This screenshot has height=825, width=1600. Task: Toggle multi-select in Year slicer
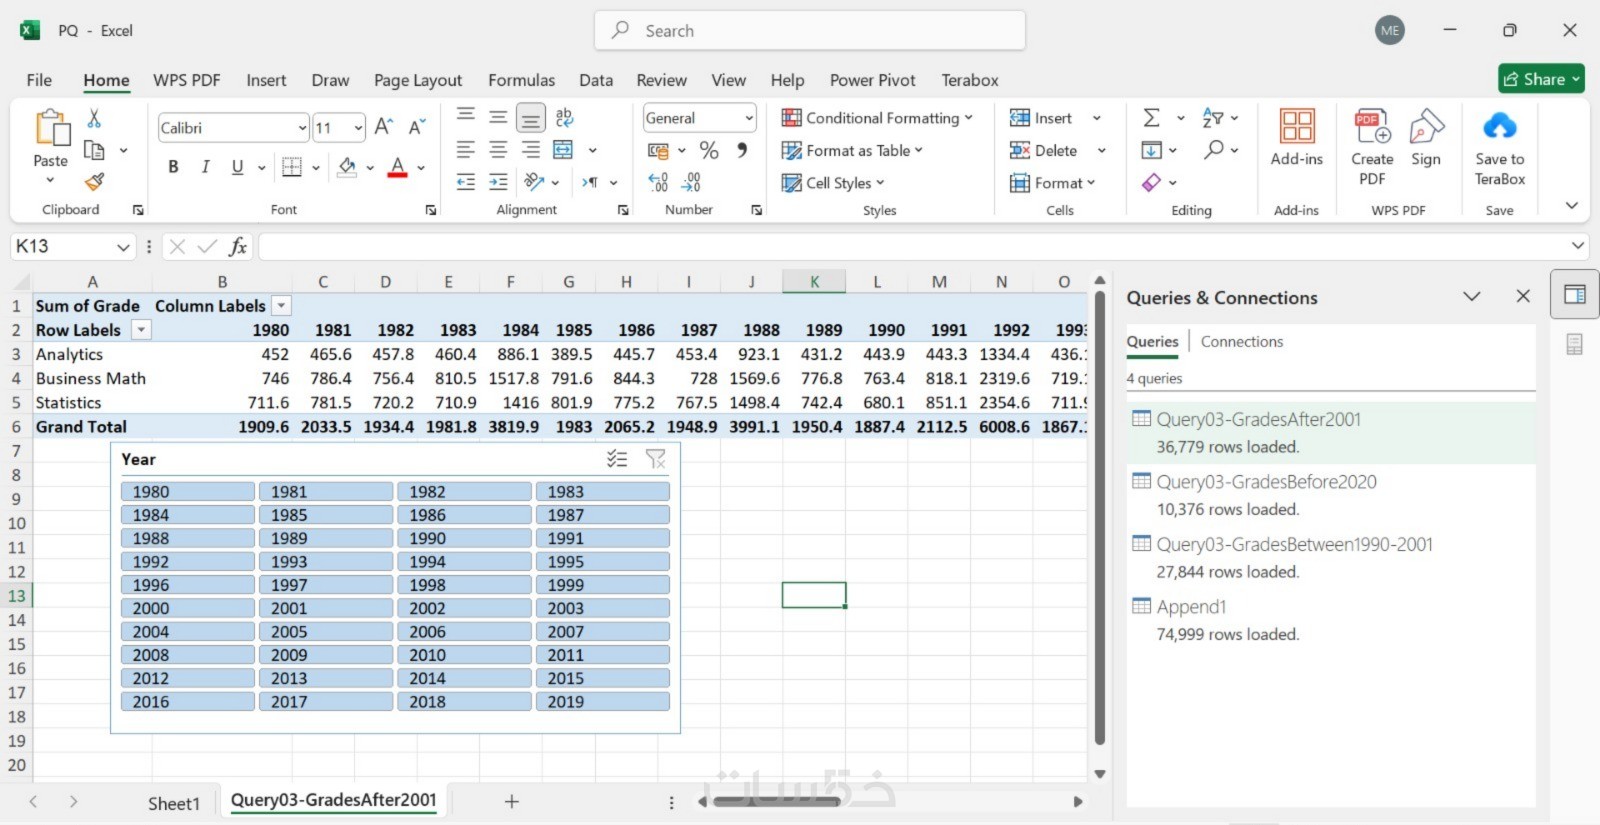tap(617, 459)
